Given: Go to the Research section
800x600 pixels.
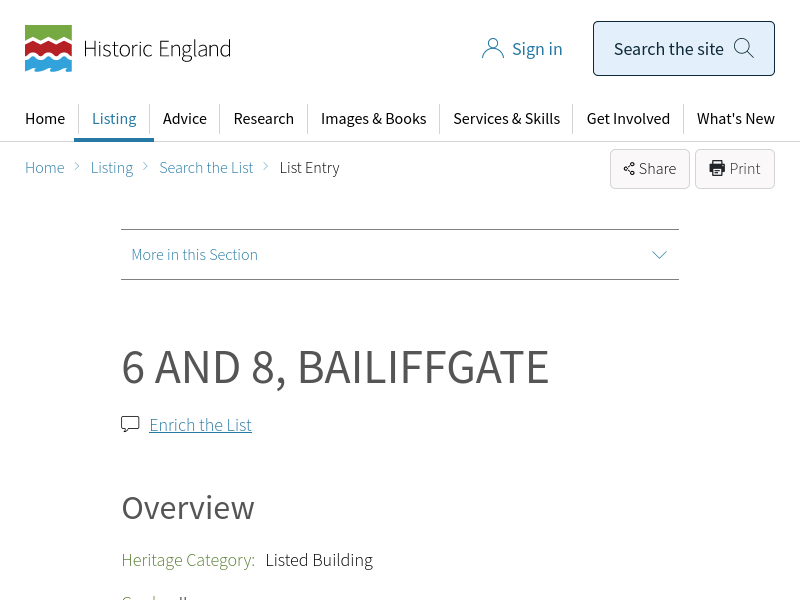Looking at the screenshot, I should pyautogui.click(x=263, y=119).
